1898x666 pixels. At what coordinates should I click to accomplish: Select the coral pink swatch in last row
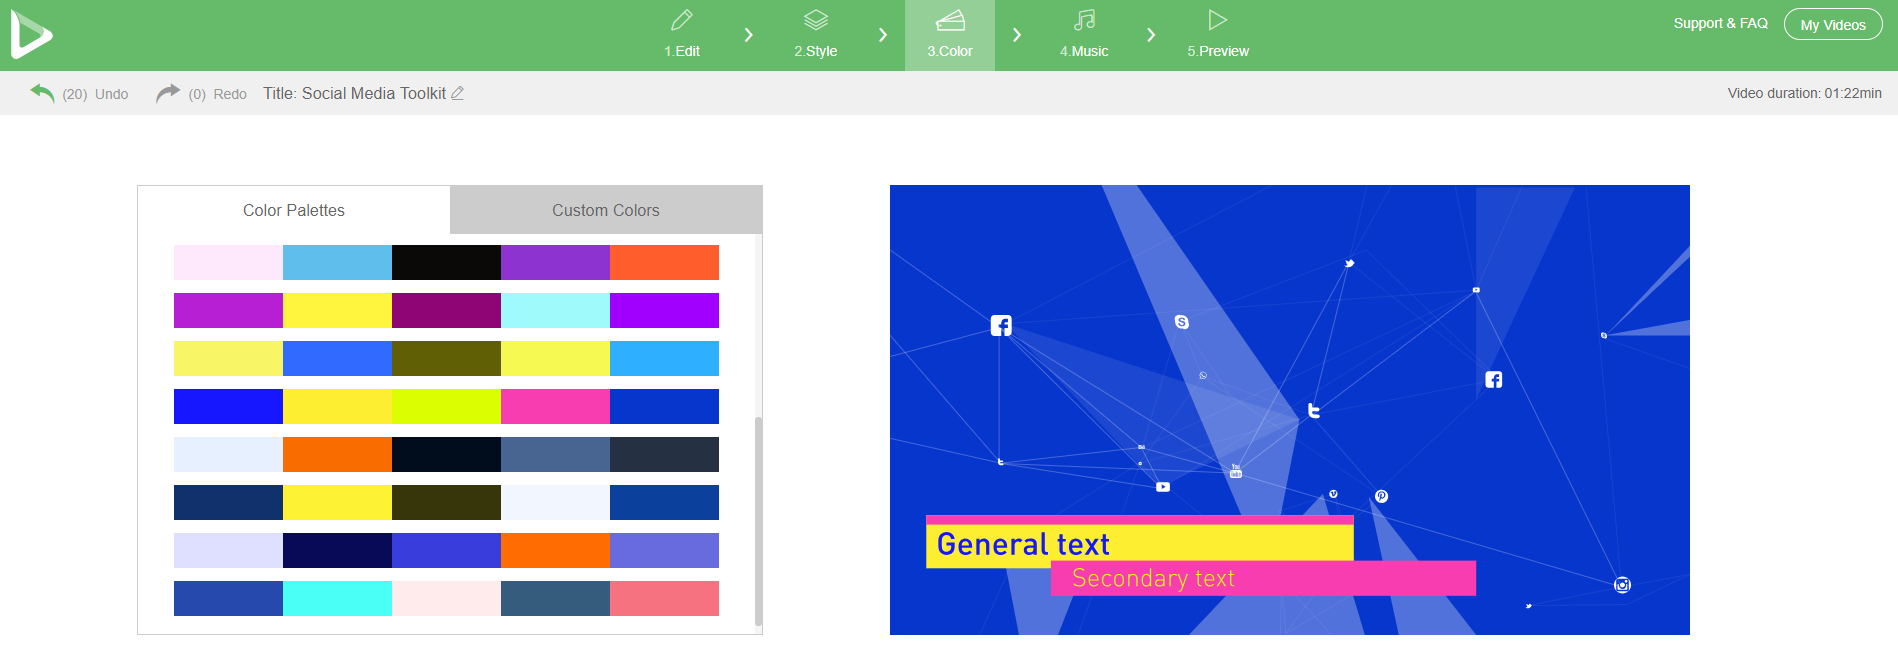664,598
